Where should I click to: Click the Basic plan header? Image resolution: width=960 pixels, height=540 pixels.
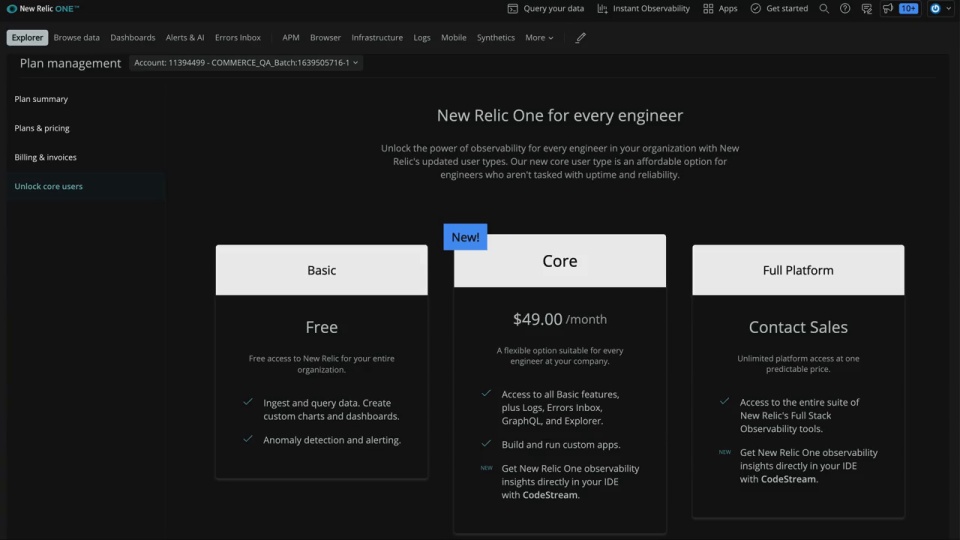pos(321,270)
